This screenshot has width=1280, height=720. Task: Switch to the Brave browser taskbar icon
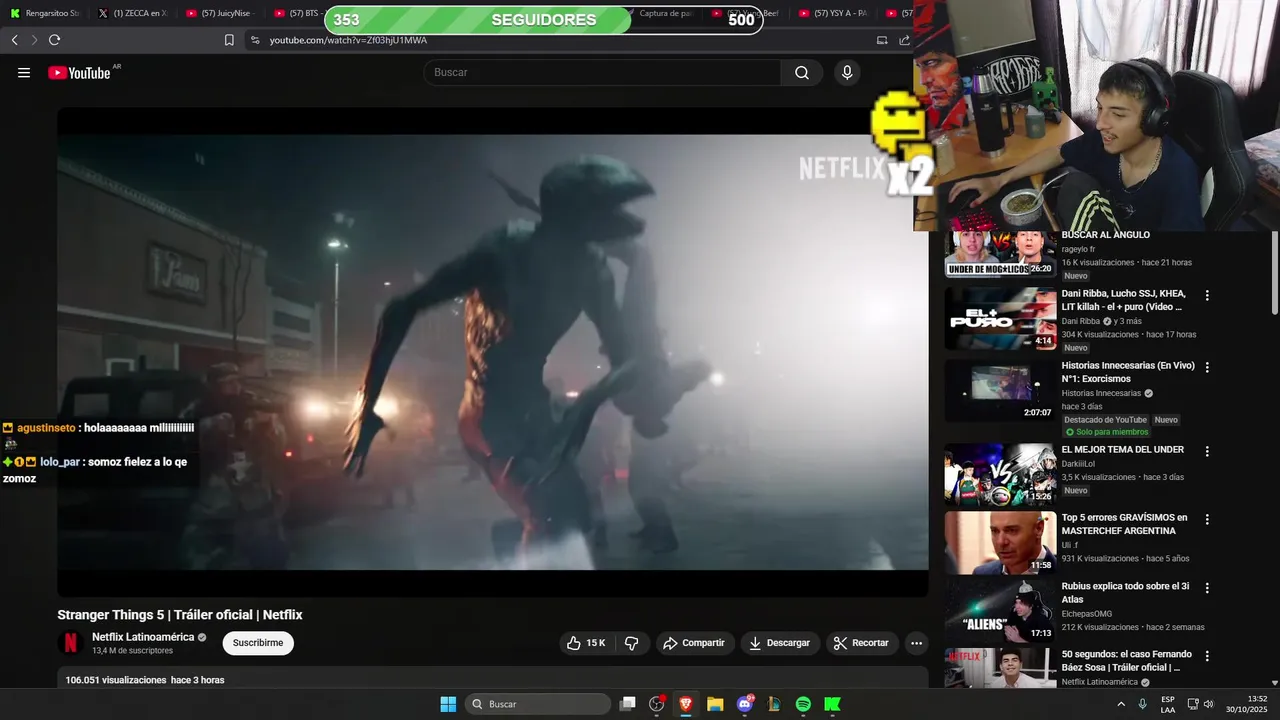686,704
